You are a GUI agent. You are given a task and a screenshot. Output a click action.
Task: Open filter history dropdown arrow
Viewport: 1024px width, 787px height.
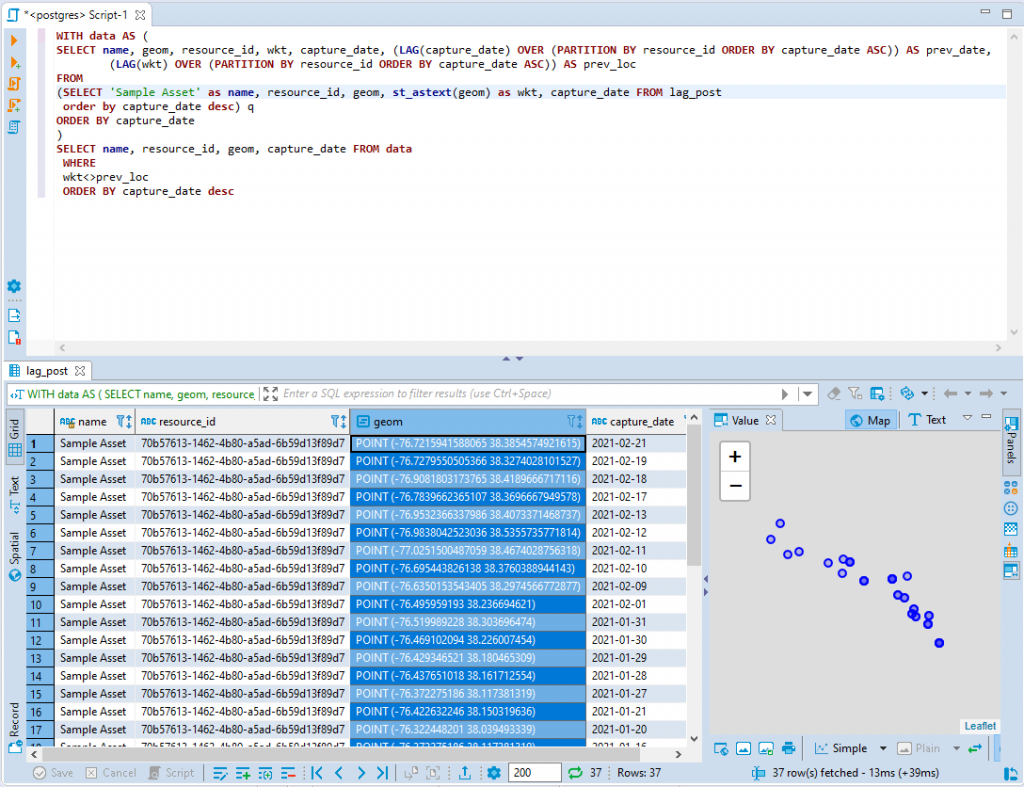(808, 394)
